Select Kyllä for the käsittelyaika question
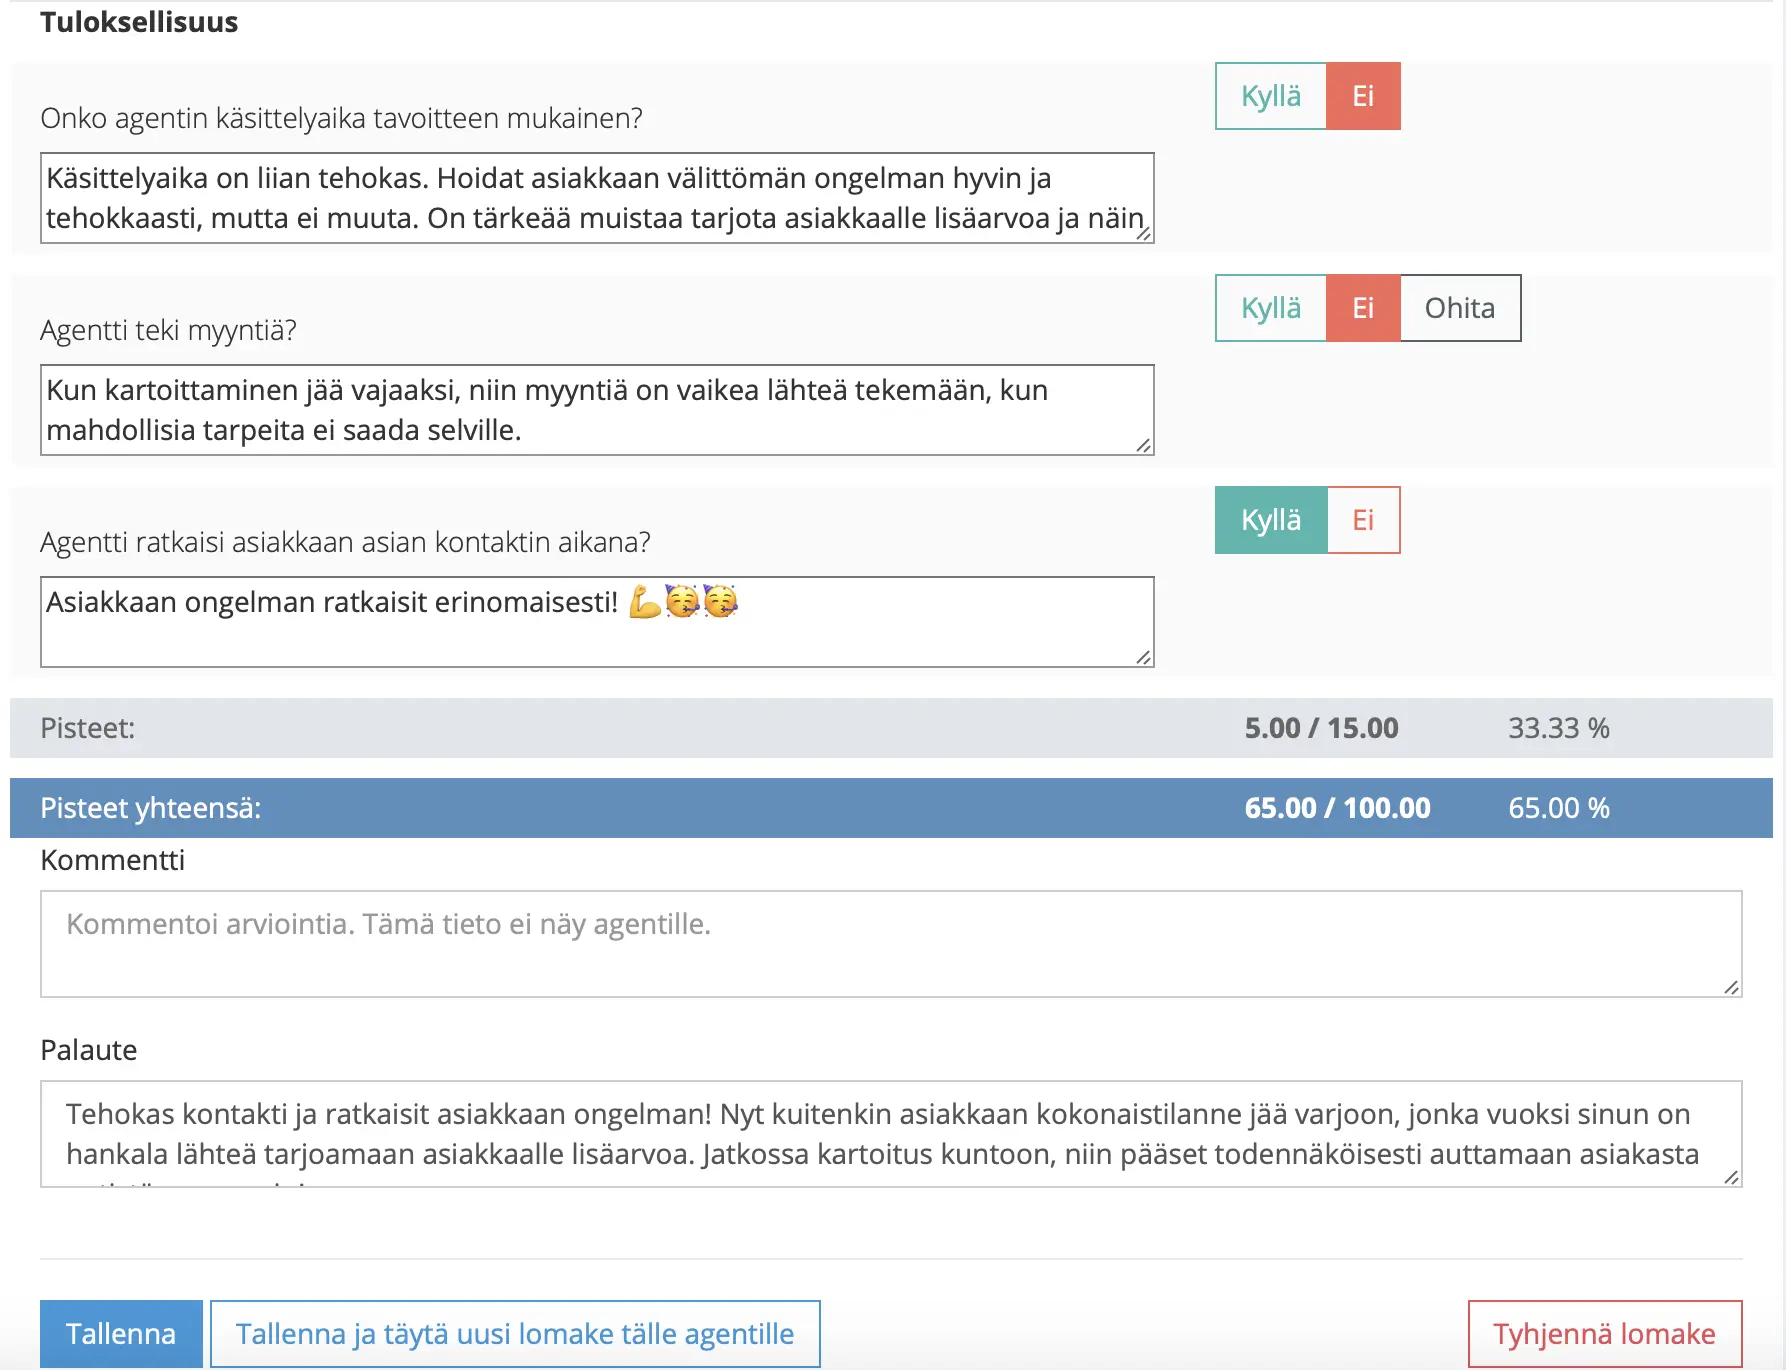This screenshot has width=1786, height=1370. (1270, 96)
